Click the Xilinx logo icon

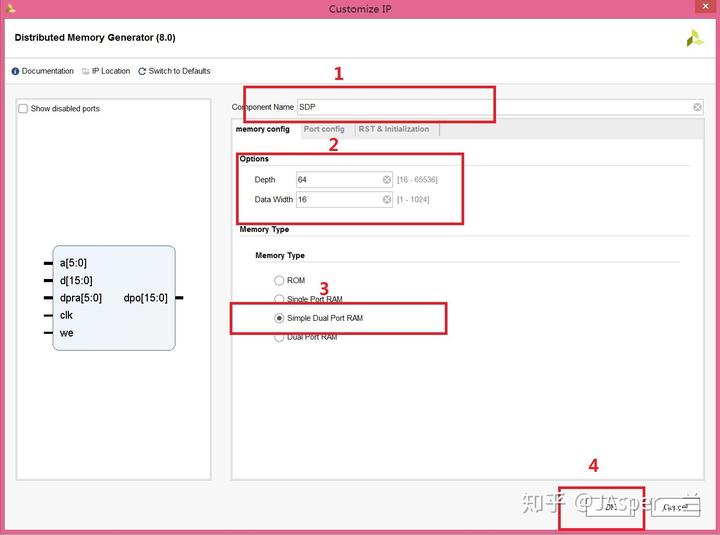click(x=695, y=38)
